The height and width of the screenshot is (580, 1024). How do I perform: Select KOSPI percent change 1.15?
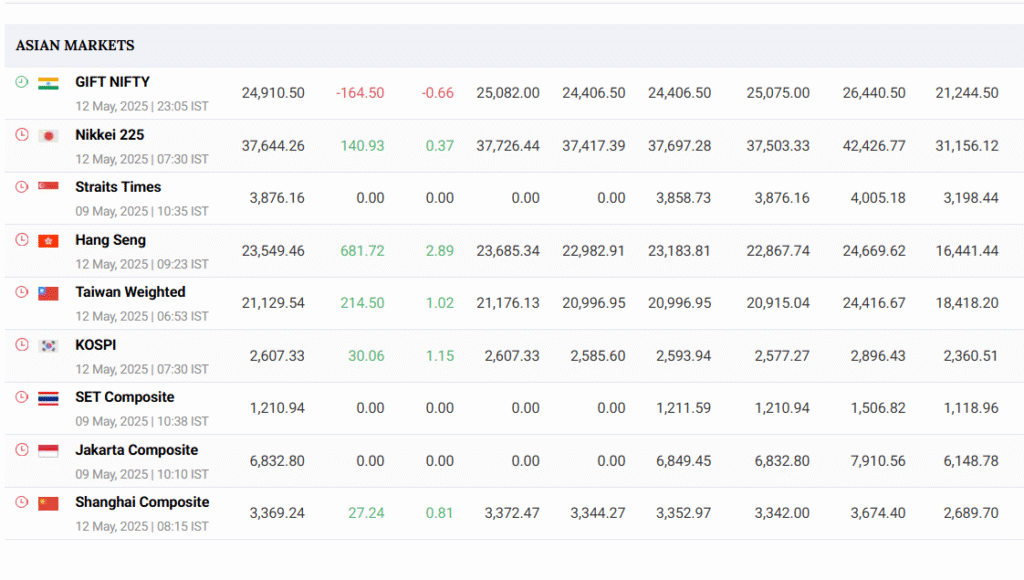point(440,356)
